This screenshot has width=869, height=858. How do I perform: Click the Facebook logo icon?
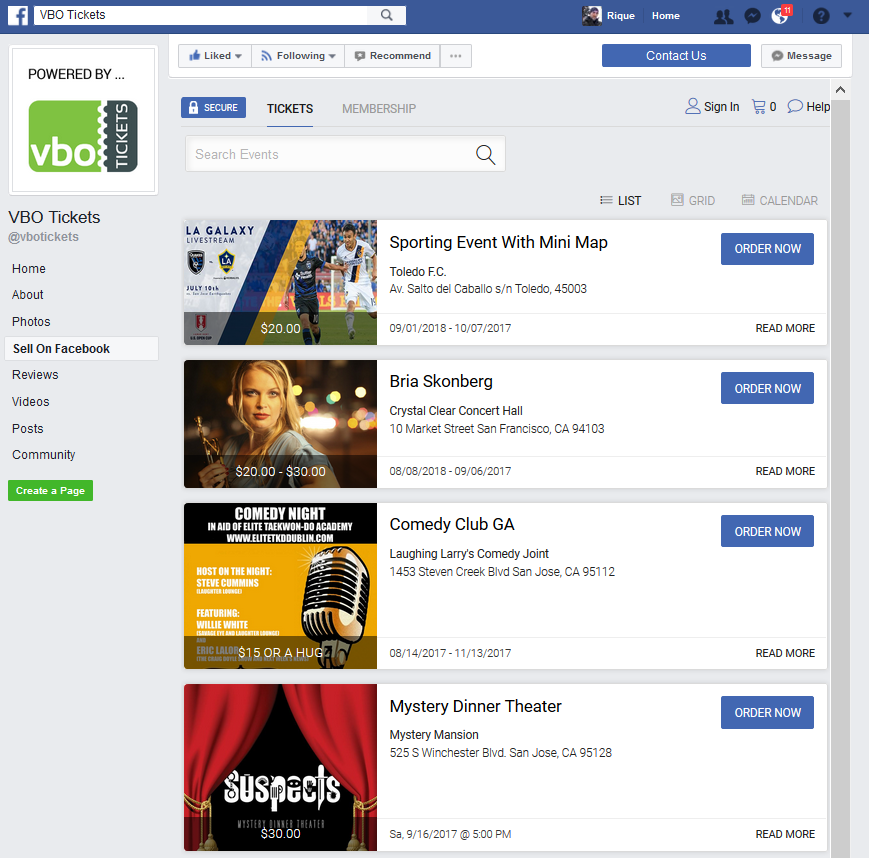(18, 15)
